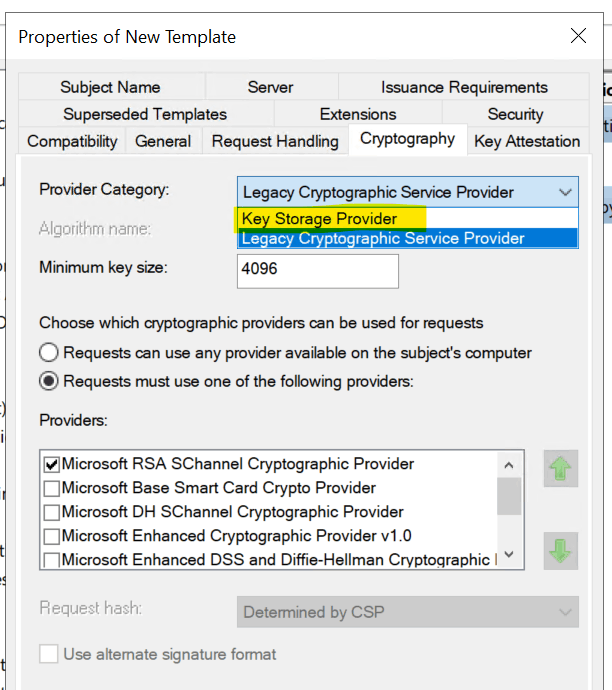The image size is (612, 690).
Task: Open the Issuance Requirements tab
Action: tap(464, 87)
